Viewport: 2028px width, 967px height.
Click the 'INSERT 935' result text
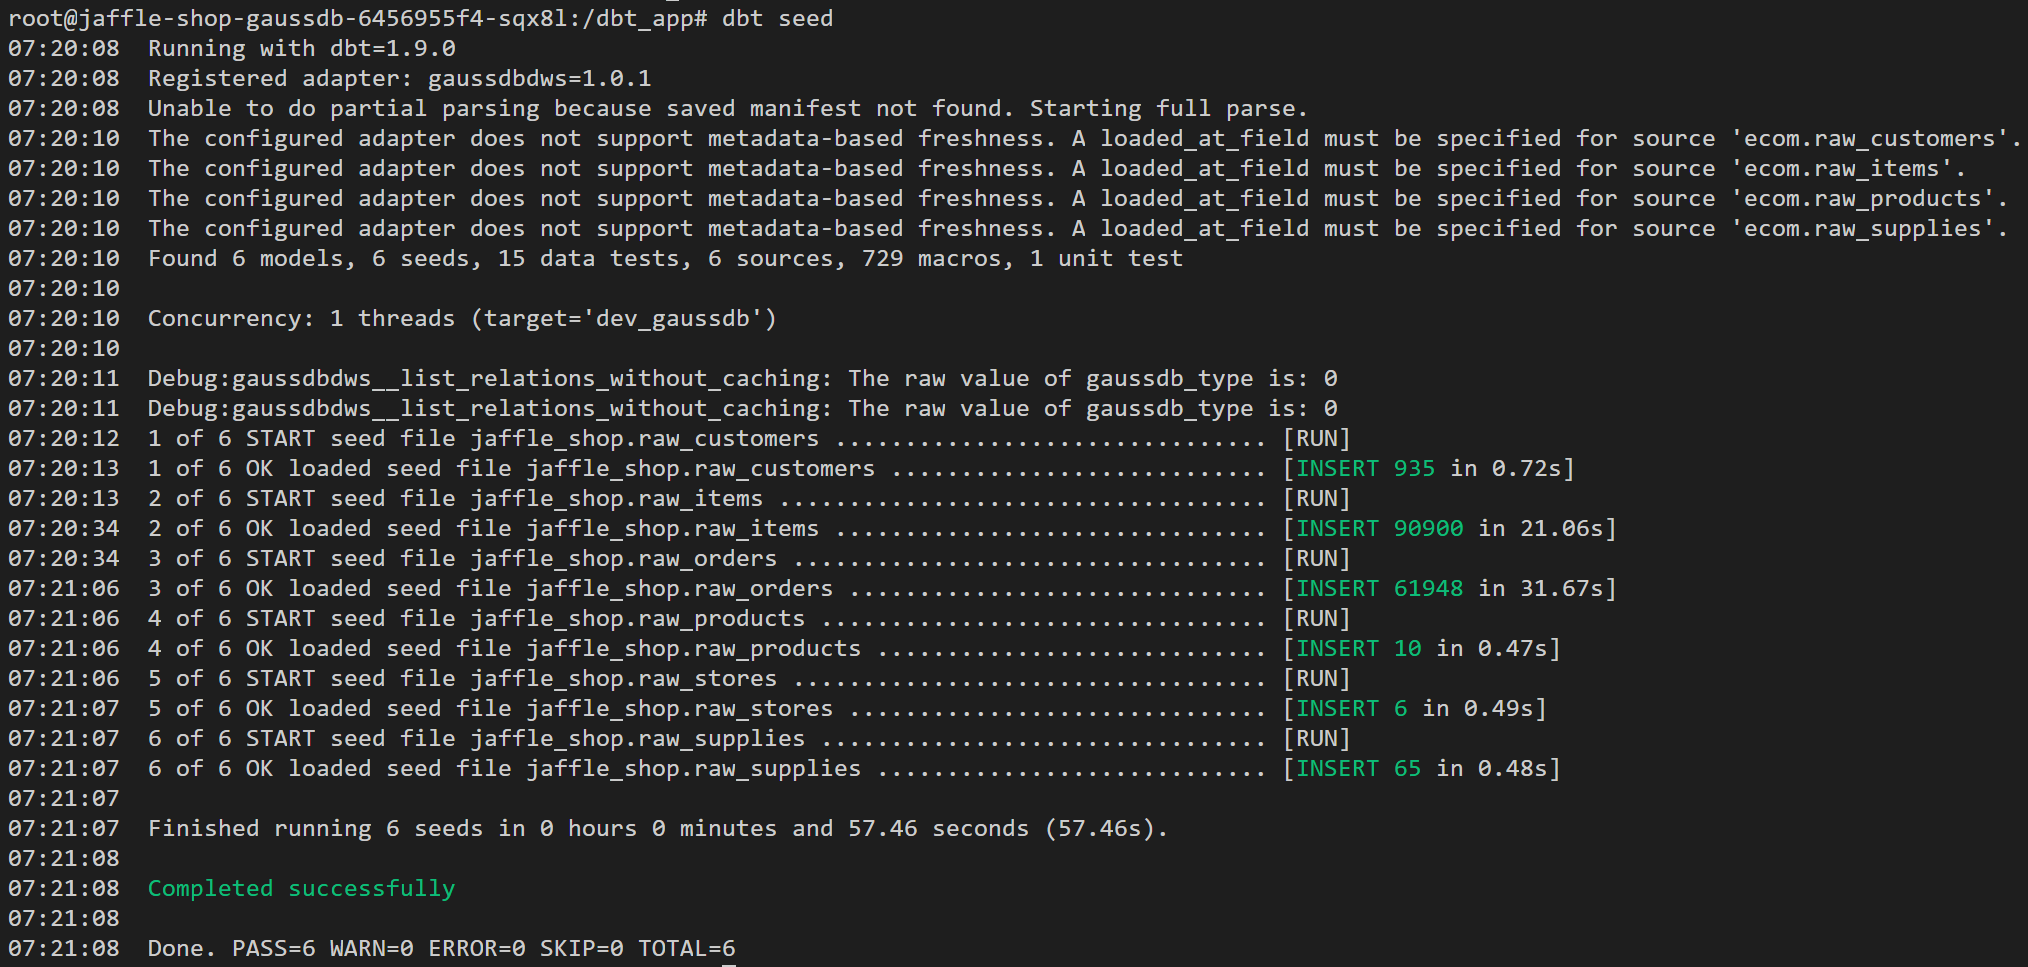1365,468
